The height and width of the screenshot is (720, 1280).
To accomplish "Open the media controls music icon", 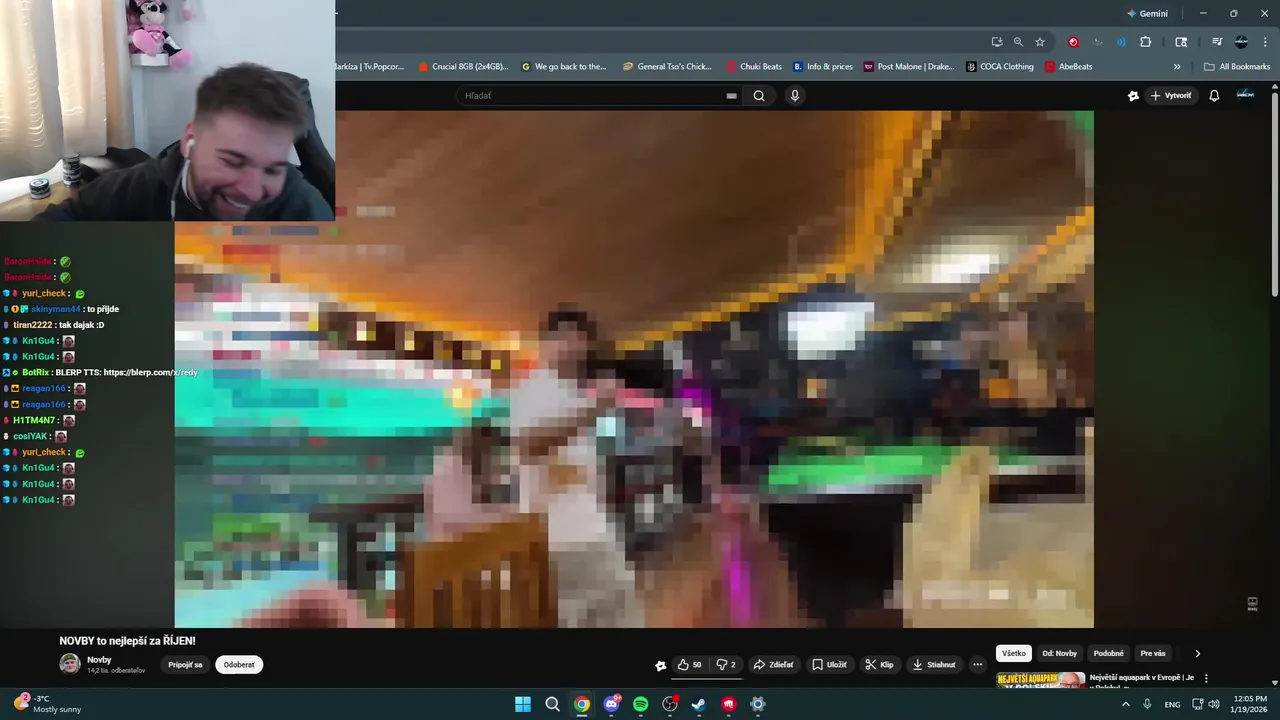I will coord(1217,42).
